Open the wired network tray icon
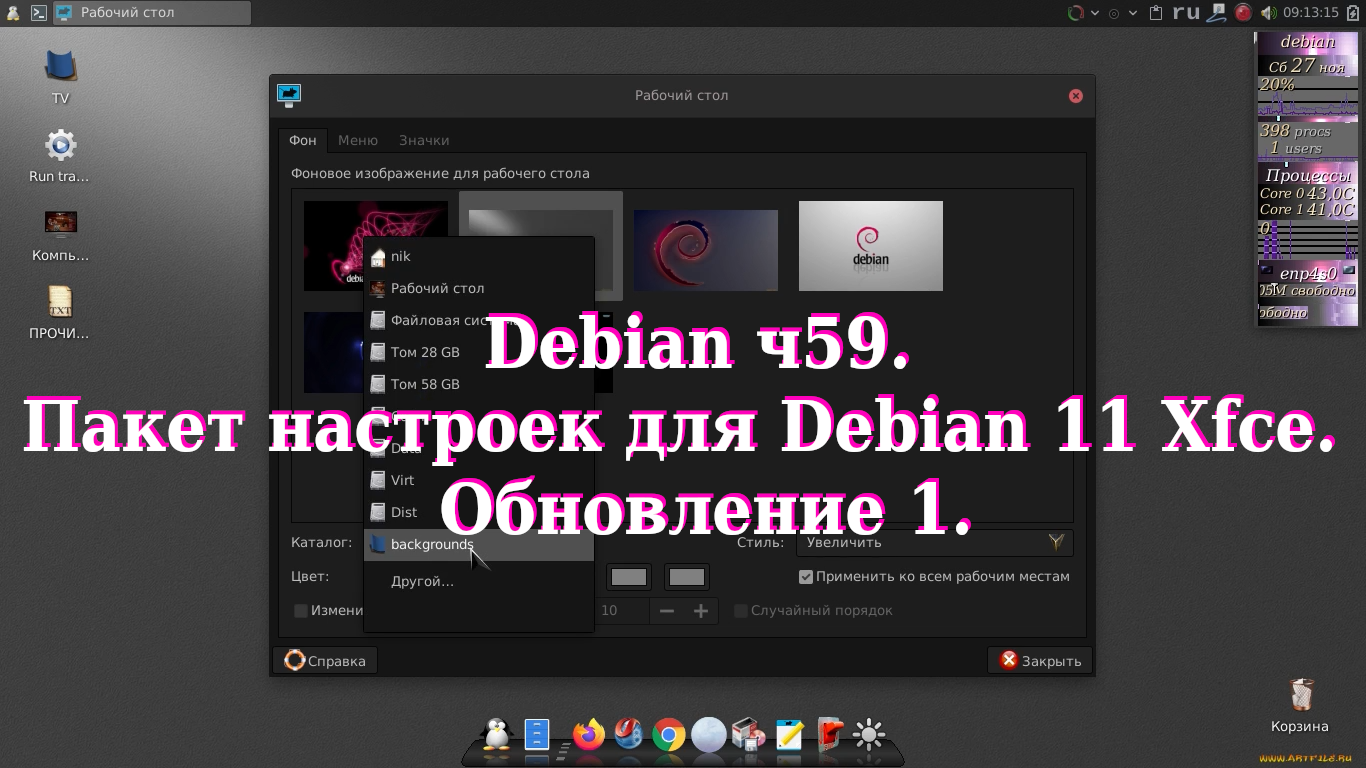The image size is (1366, 768). 1216,13
